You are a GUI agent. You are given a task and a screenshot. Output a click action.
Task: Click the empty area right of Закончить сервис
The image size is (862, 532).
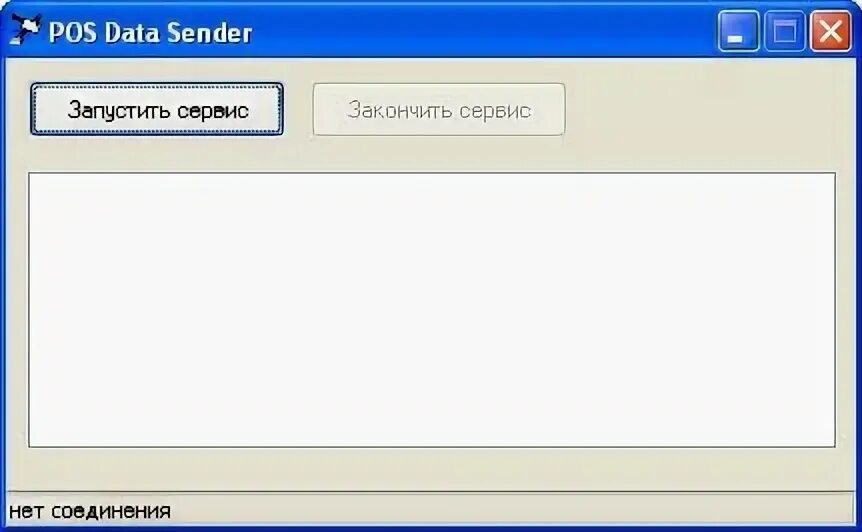coord(704,109)
